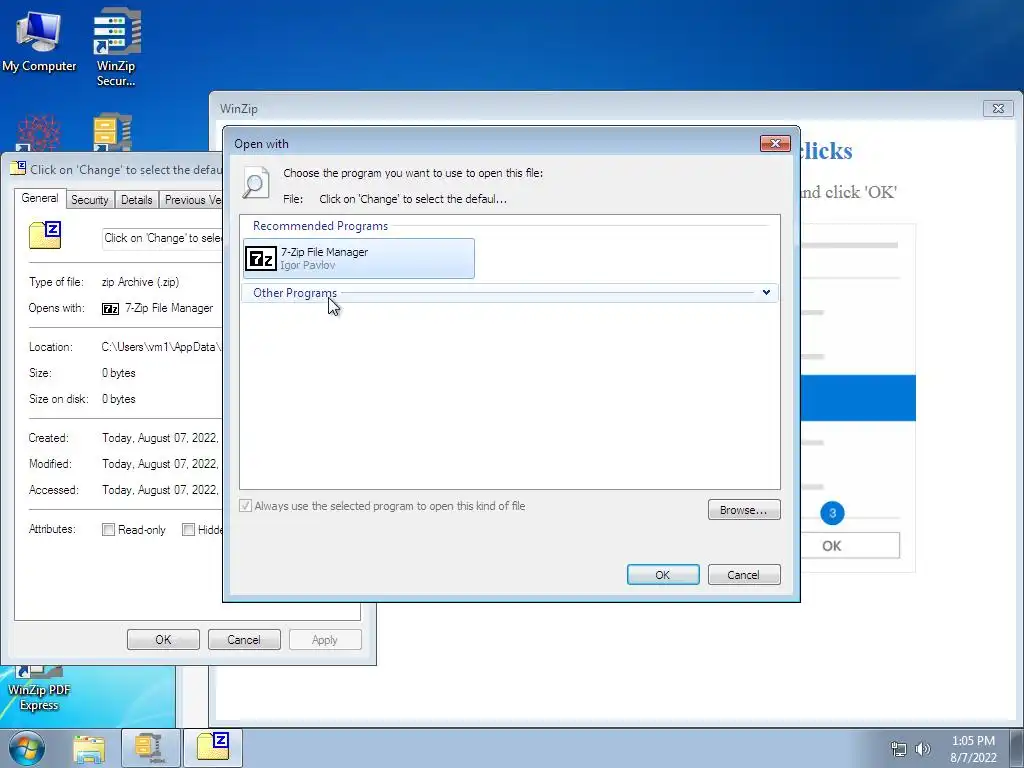Switch to the Details tab
Image resolution: width=1024 pixels, height=768 pixels.
coord(136,200)
